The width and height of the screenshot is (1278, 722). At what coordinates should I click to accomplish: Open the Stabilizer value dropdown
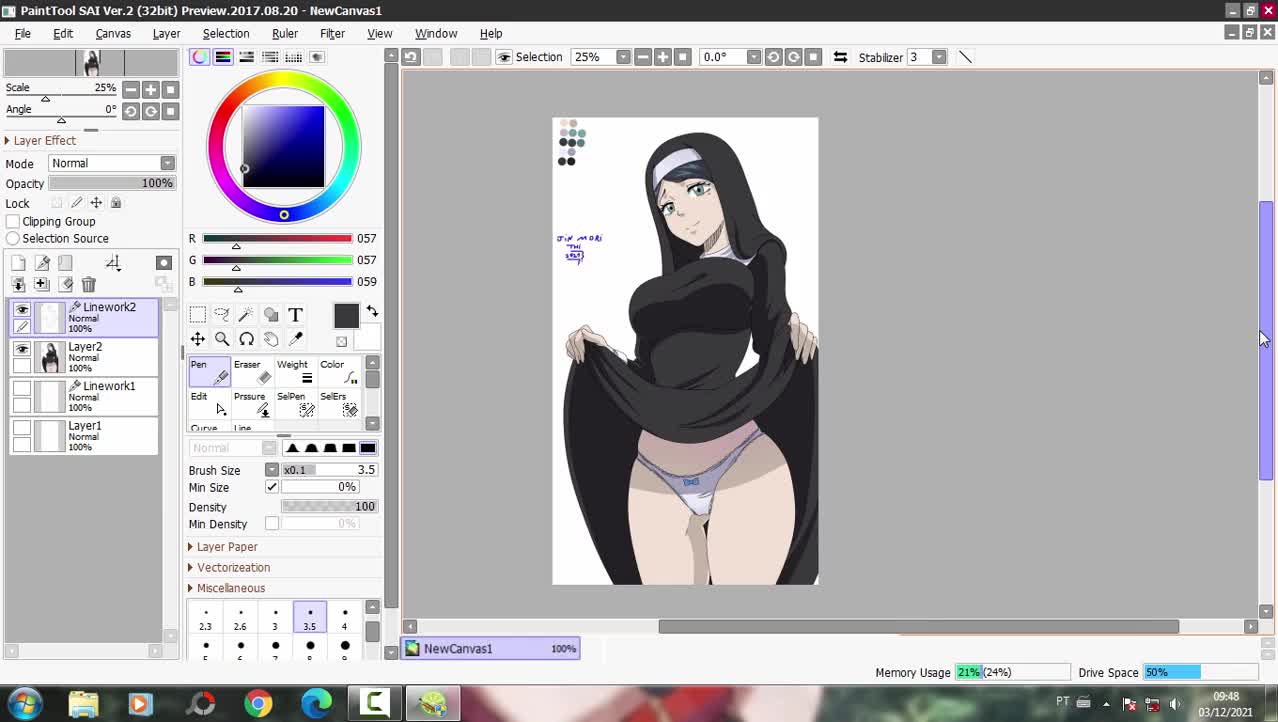point(939,57)
